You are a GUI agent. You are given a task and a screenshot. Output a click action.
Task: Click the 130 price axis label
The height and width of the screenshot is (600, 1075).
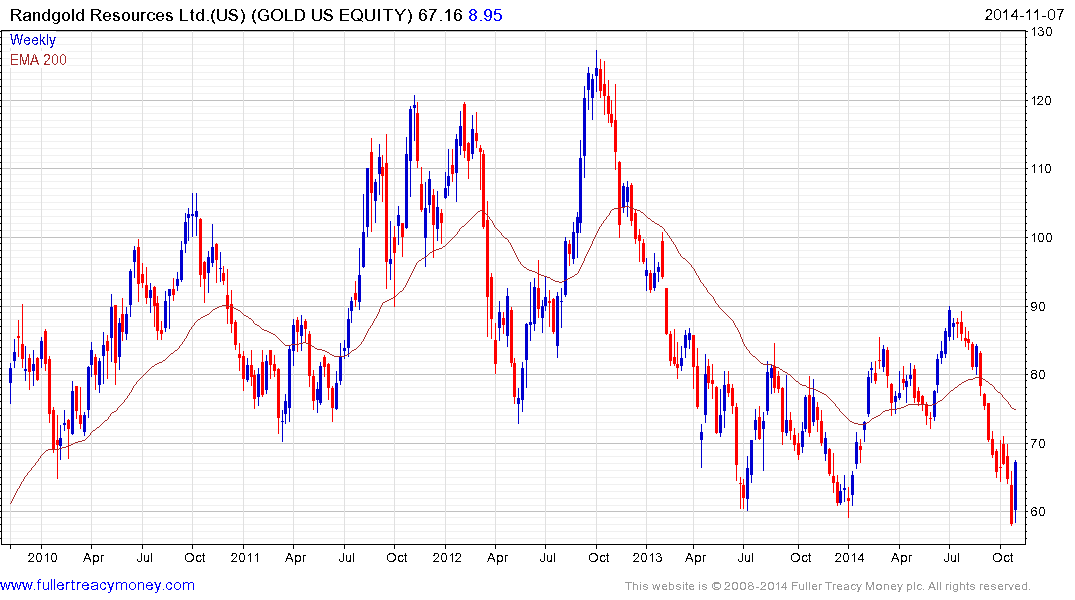click(x=1042, y=32)
